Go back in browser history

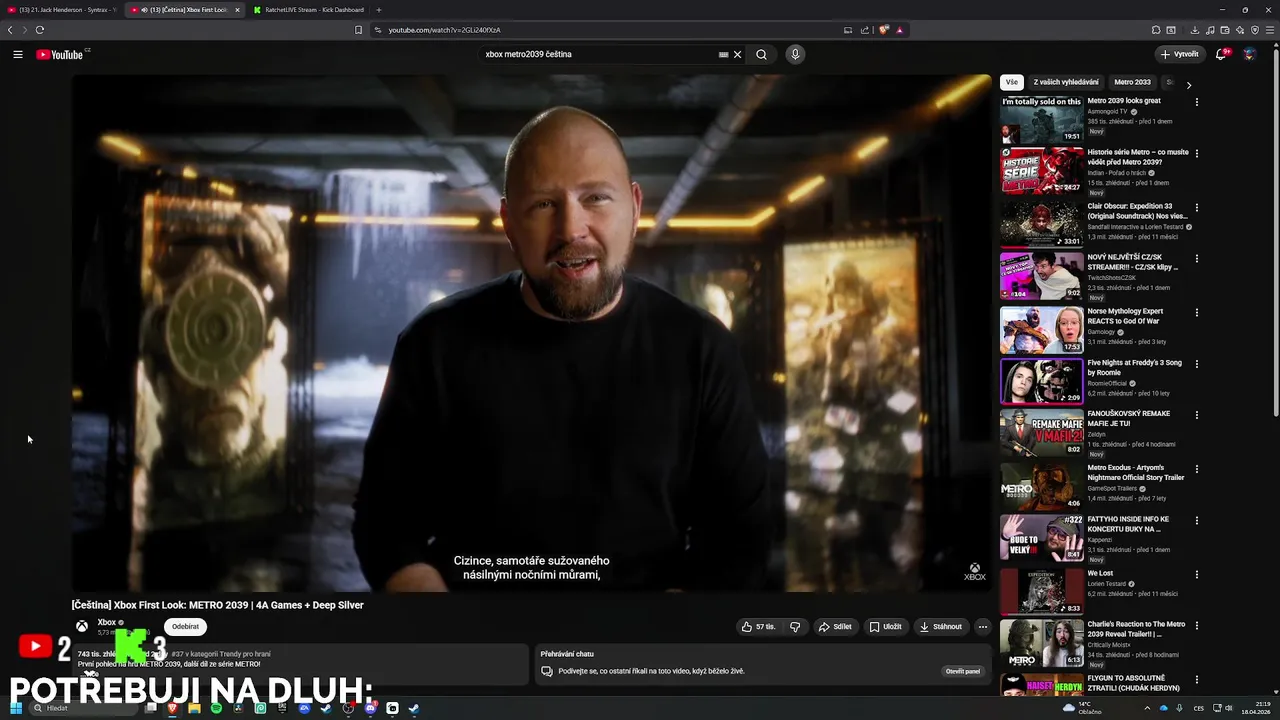point(10,30)
